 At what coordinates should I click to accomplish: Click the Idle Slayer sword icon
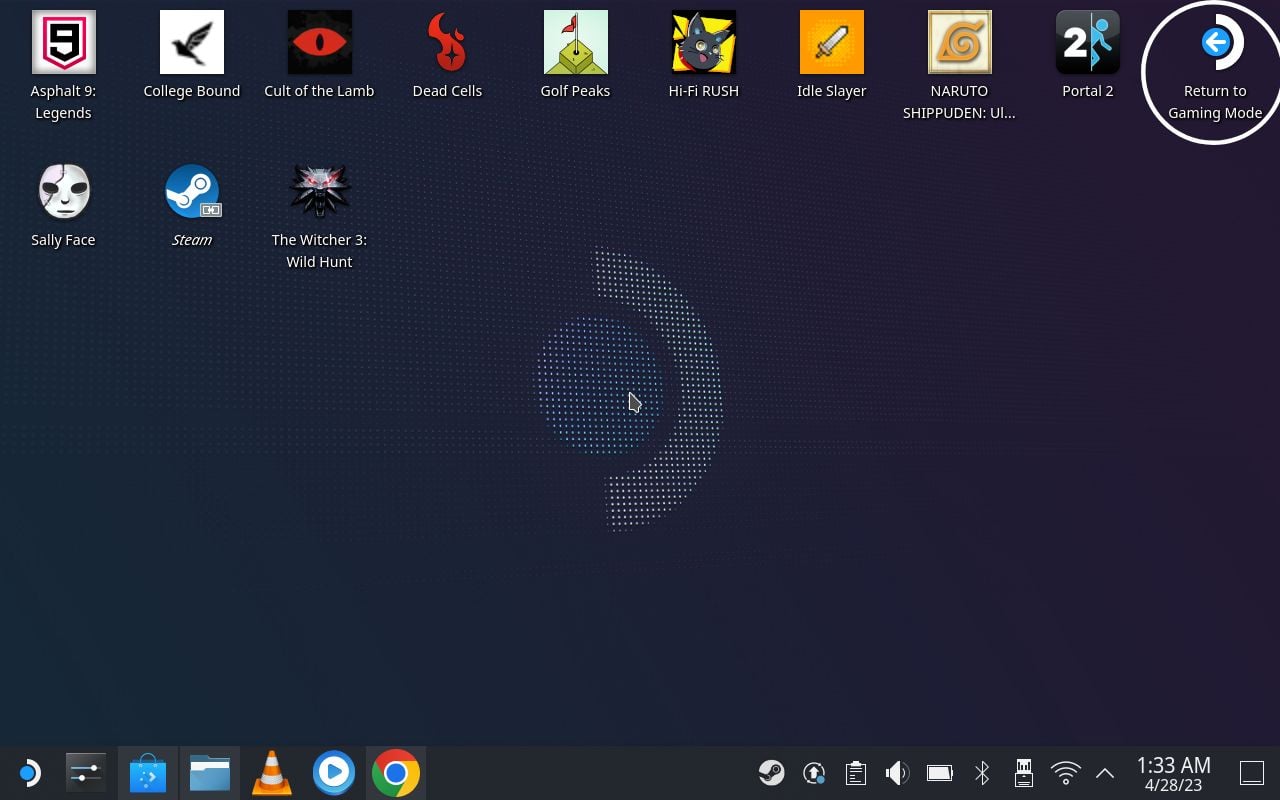coord(832,43)
